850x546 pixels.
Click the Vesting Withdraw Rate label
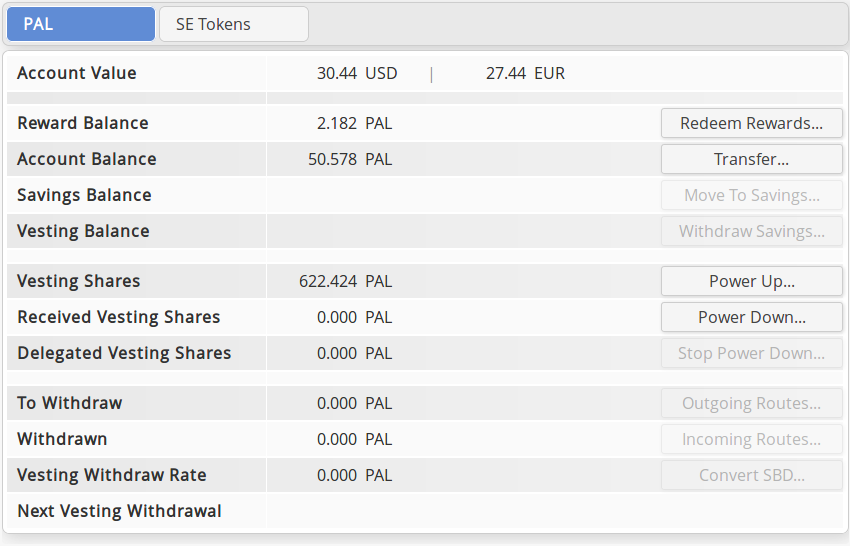[112, 475]
